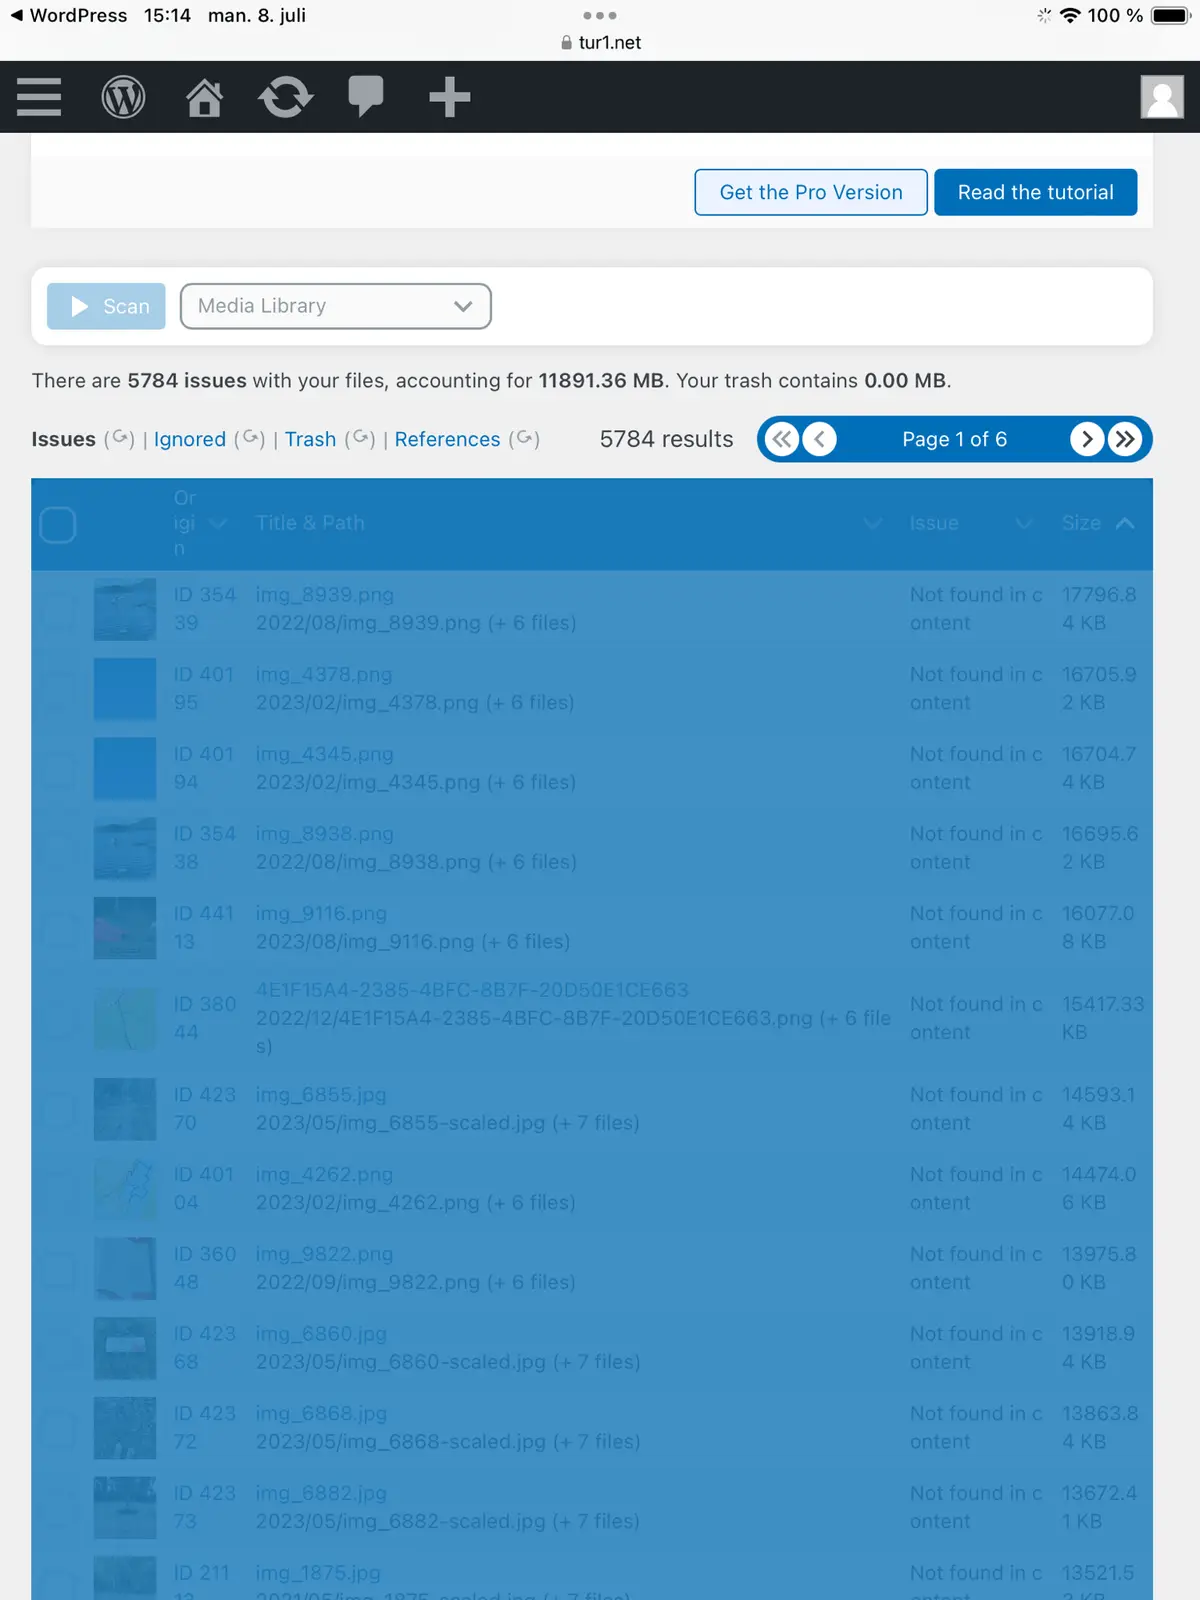Open comments speech bubble icon
This screenshot has height=1600, width=1200.
click(x=366, y=97)
